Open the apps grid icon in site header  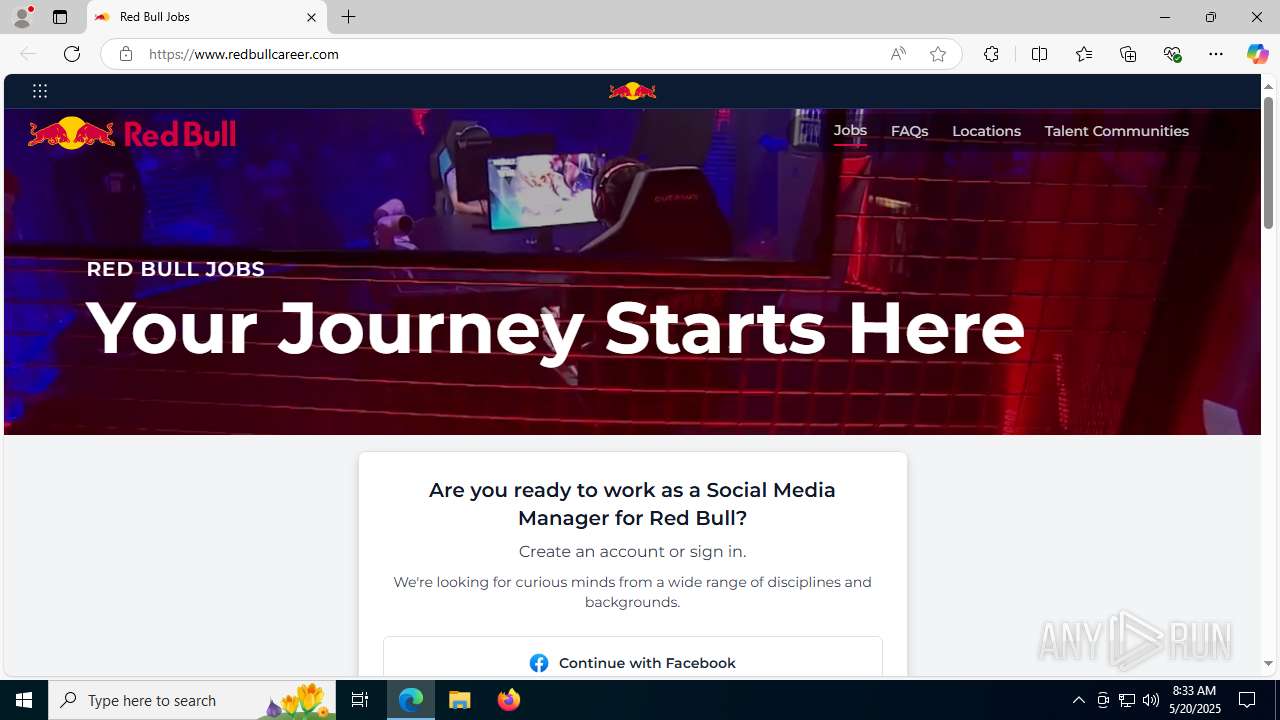(x=40, y=91)
